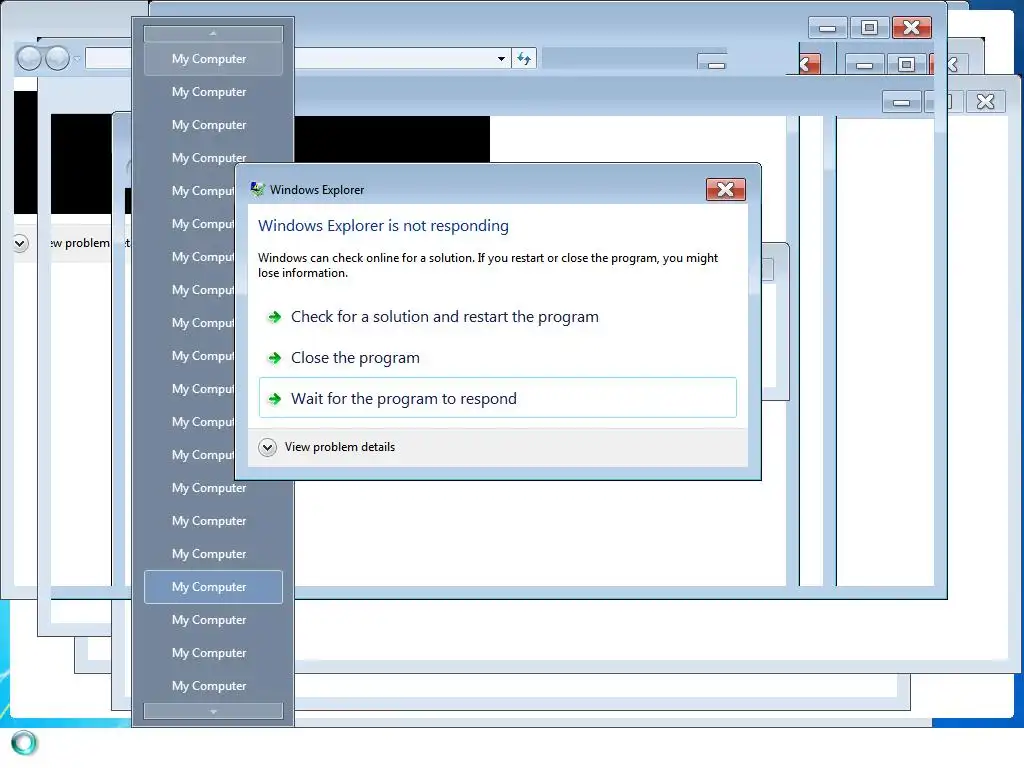
Task: Click Windows Explorer icon in dialog title bar
Action: coord(258,189)
